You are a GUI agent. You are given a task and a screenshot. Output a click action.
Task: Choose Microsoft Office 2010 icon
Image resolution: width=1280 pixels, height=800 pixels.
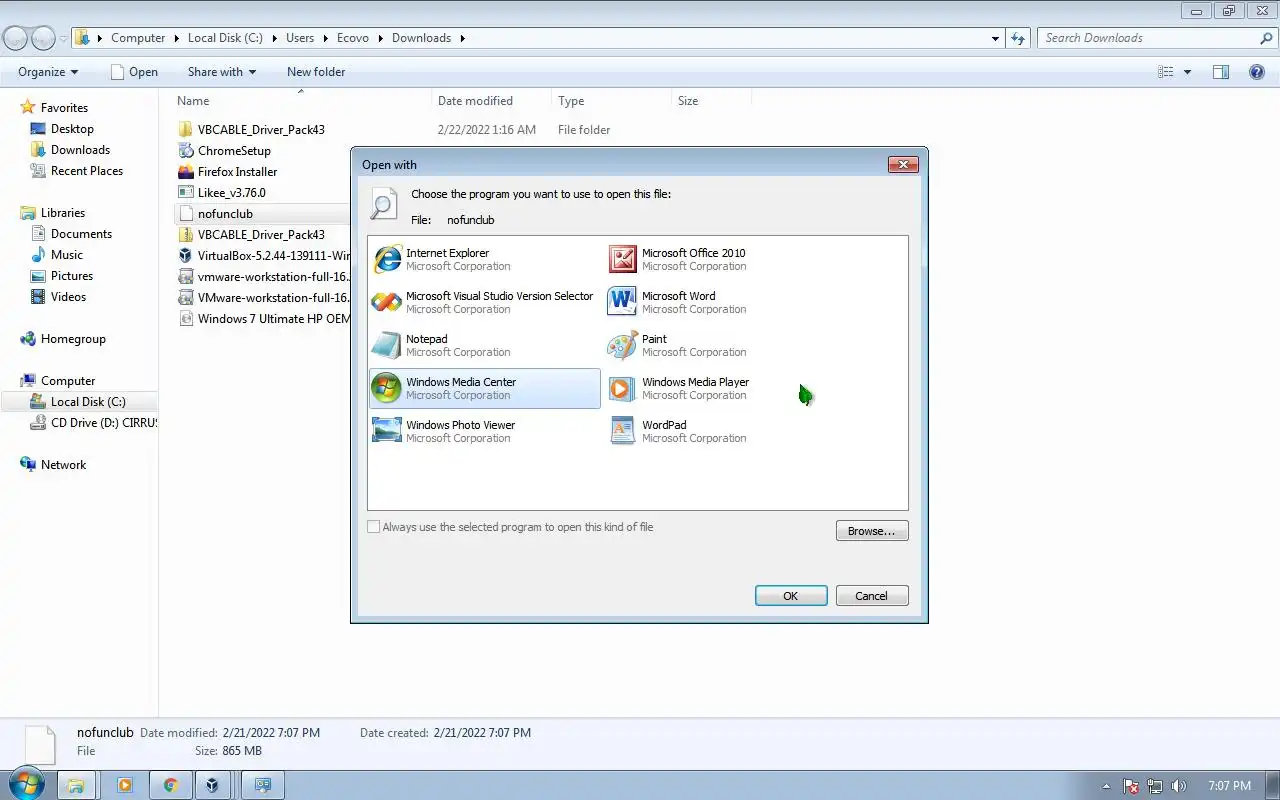[623, 259]
